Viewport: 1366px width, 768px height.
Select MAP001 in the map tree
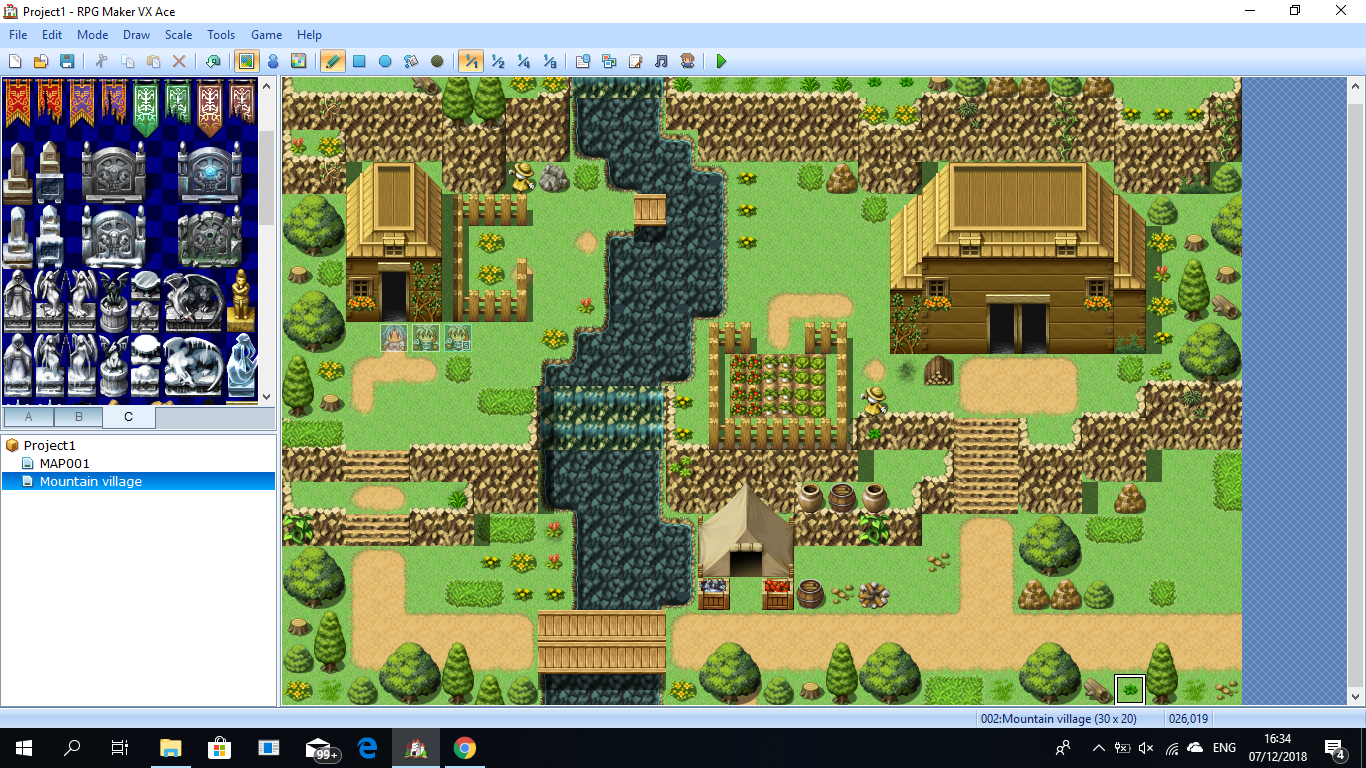click(64, 463)
